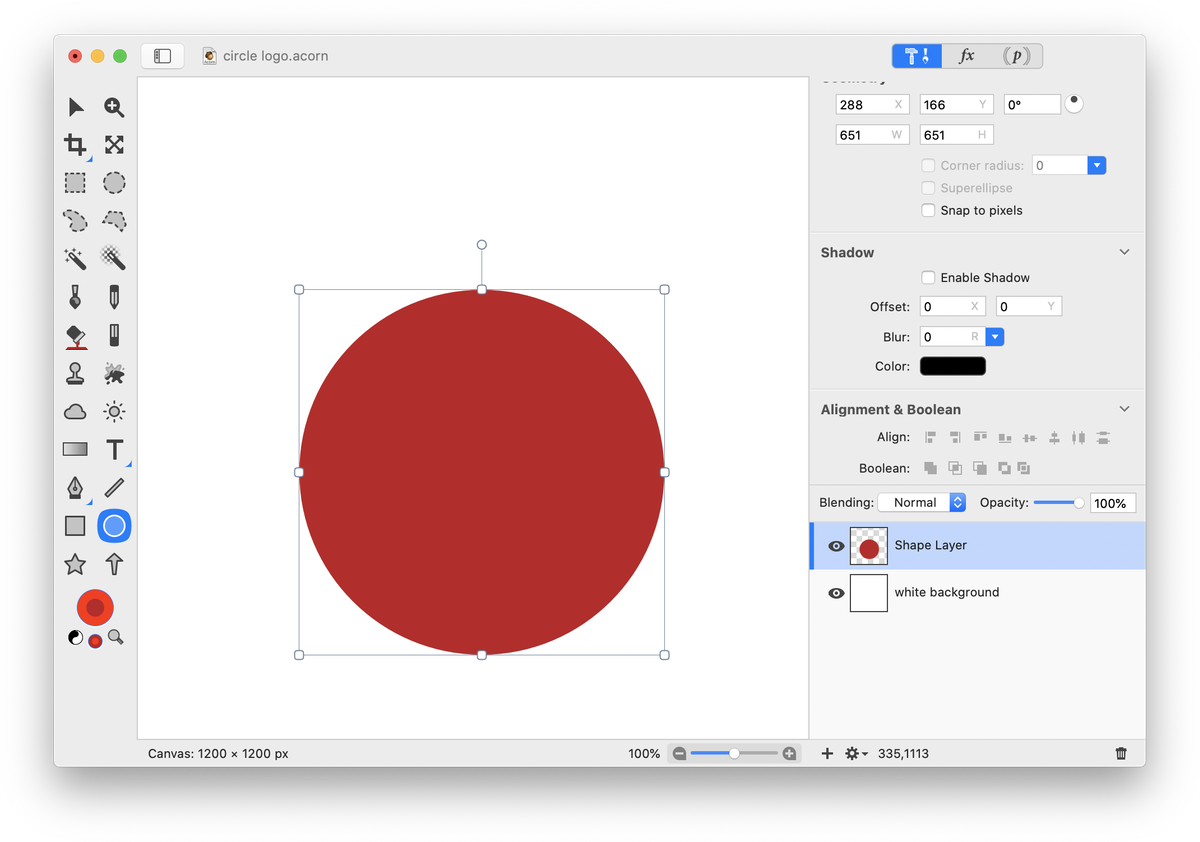Select the Text tool
The width and height of the screenshot is (1200, 842).
[x=115, y=450]
